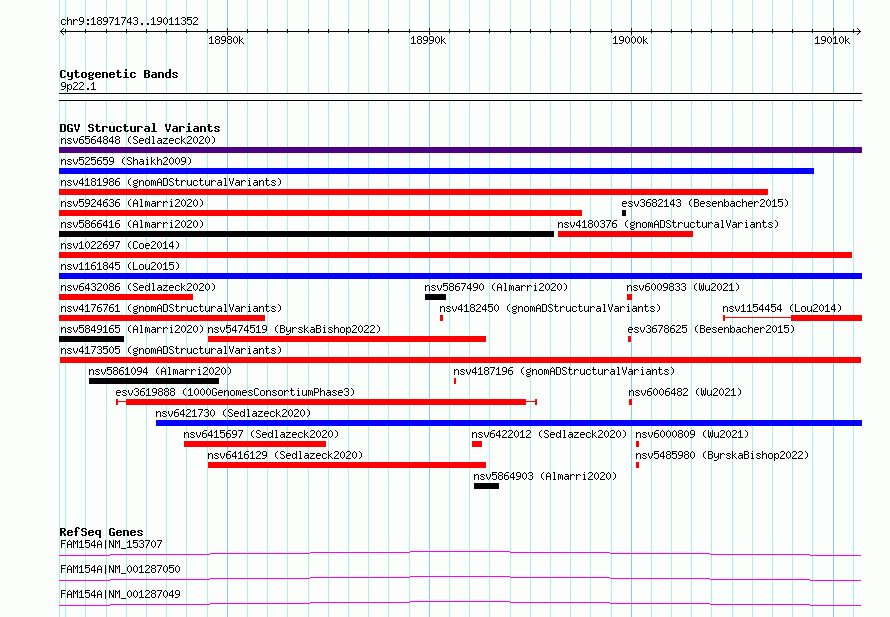Click nsv1022697 (Coe2014) label
The image size is (890, 617).
(x=120, y=245)
